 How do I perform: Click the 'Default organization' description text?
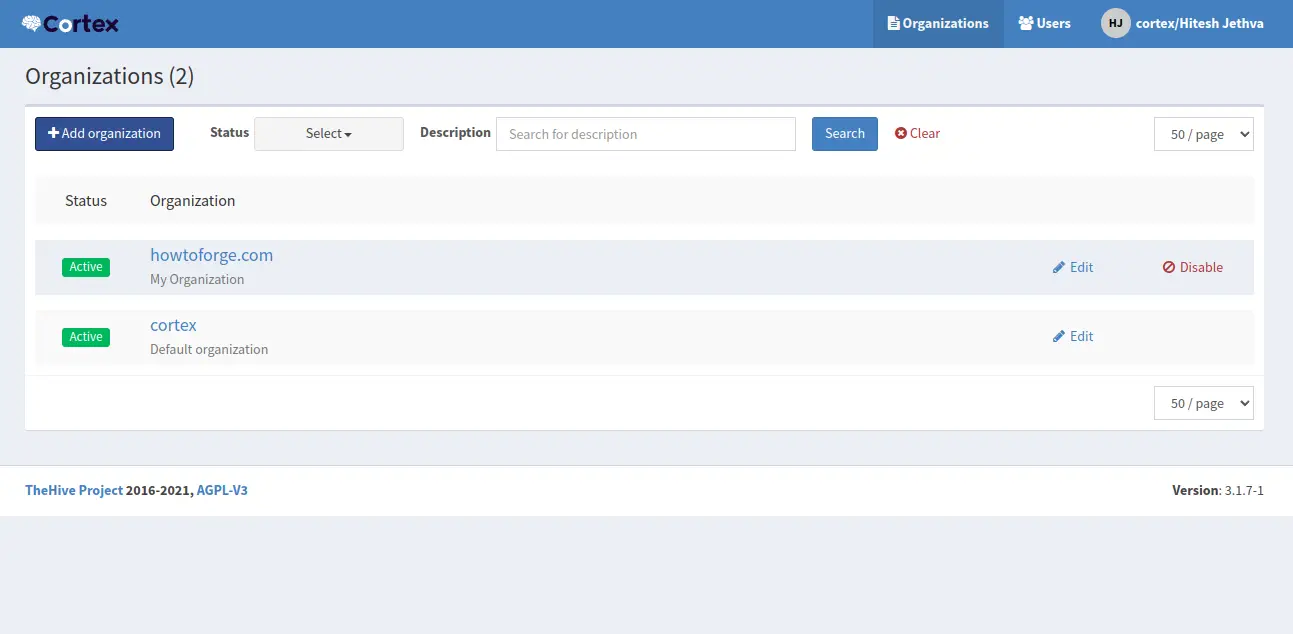click(209, 349)
